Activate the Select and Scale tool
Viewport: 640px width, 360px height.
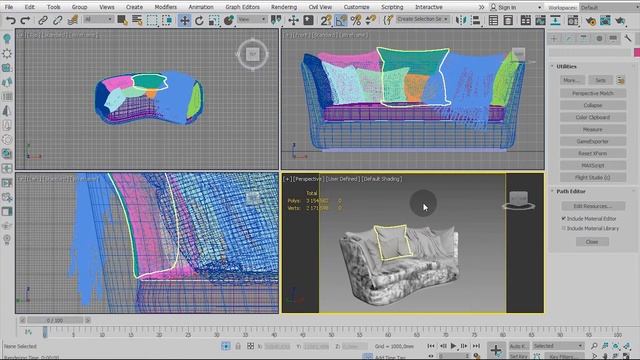[x=214, y=20]
